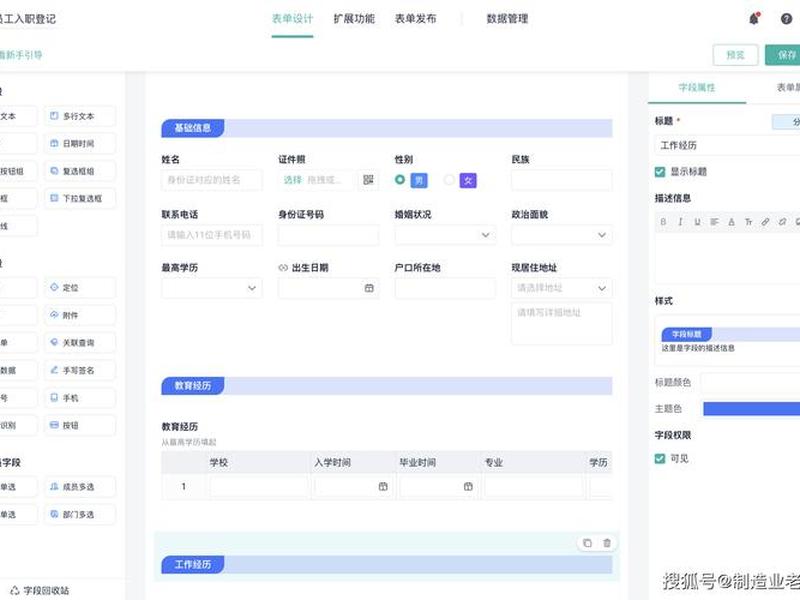Viewport: 800px width, 600px height.
Task: Click 选择 link in 证件照 upload field
Action: click(x=292, y=180)
